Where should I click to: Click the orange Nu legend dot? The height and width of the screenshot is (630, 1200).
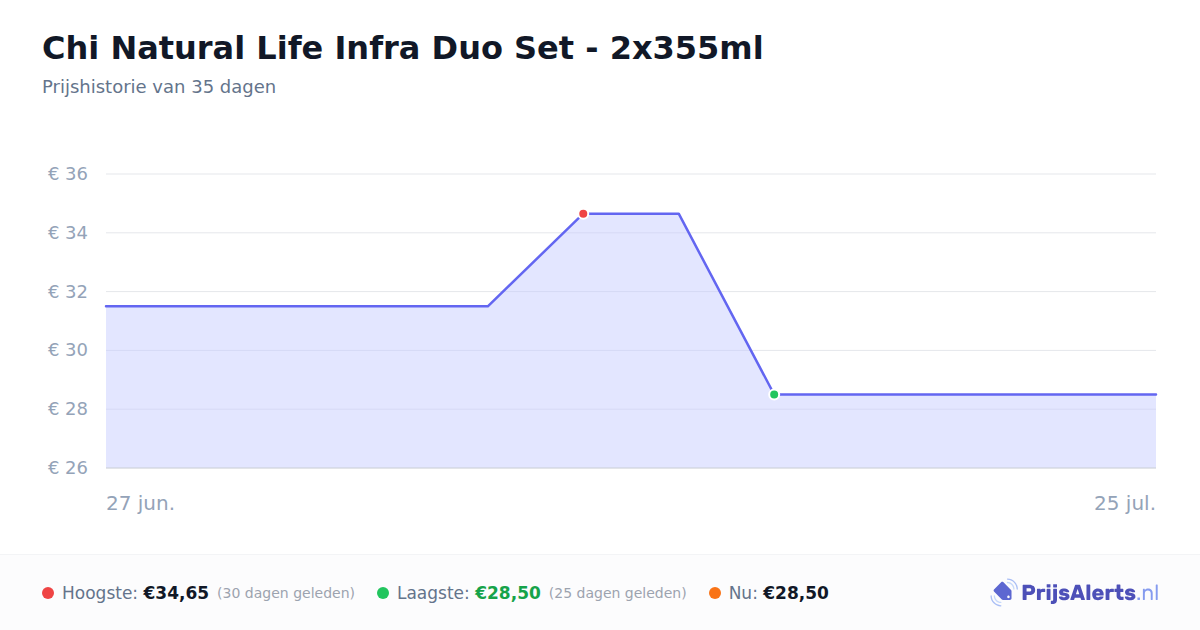[715, 593]
